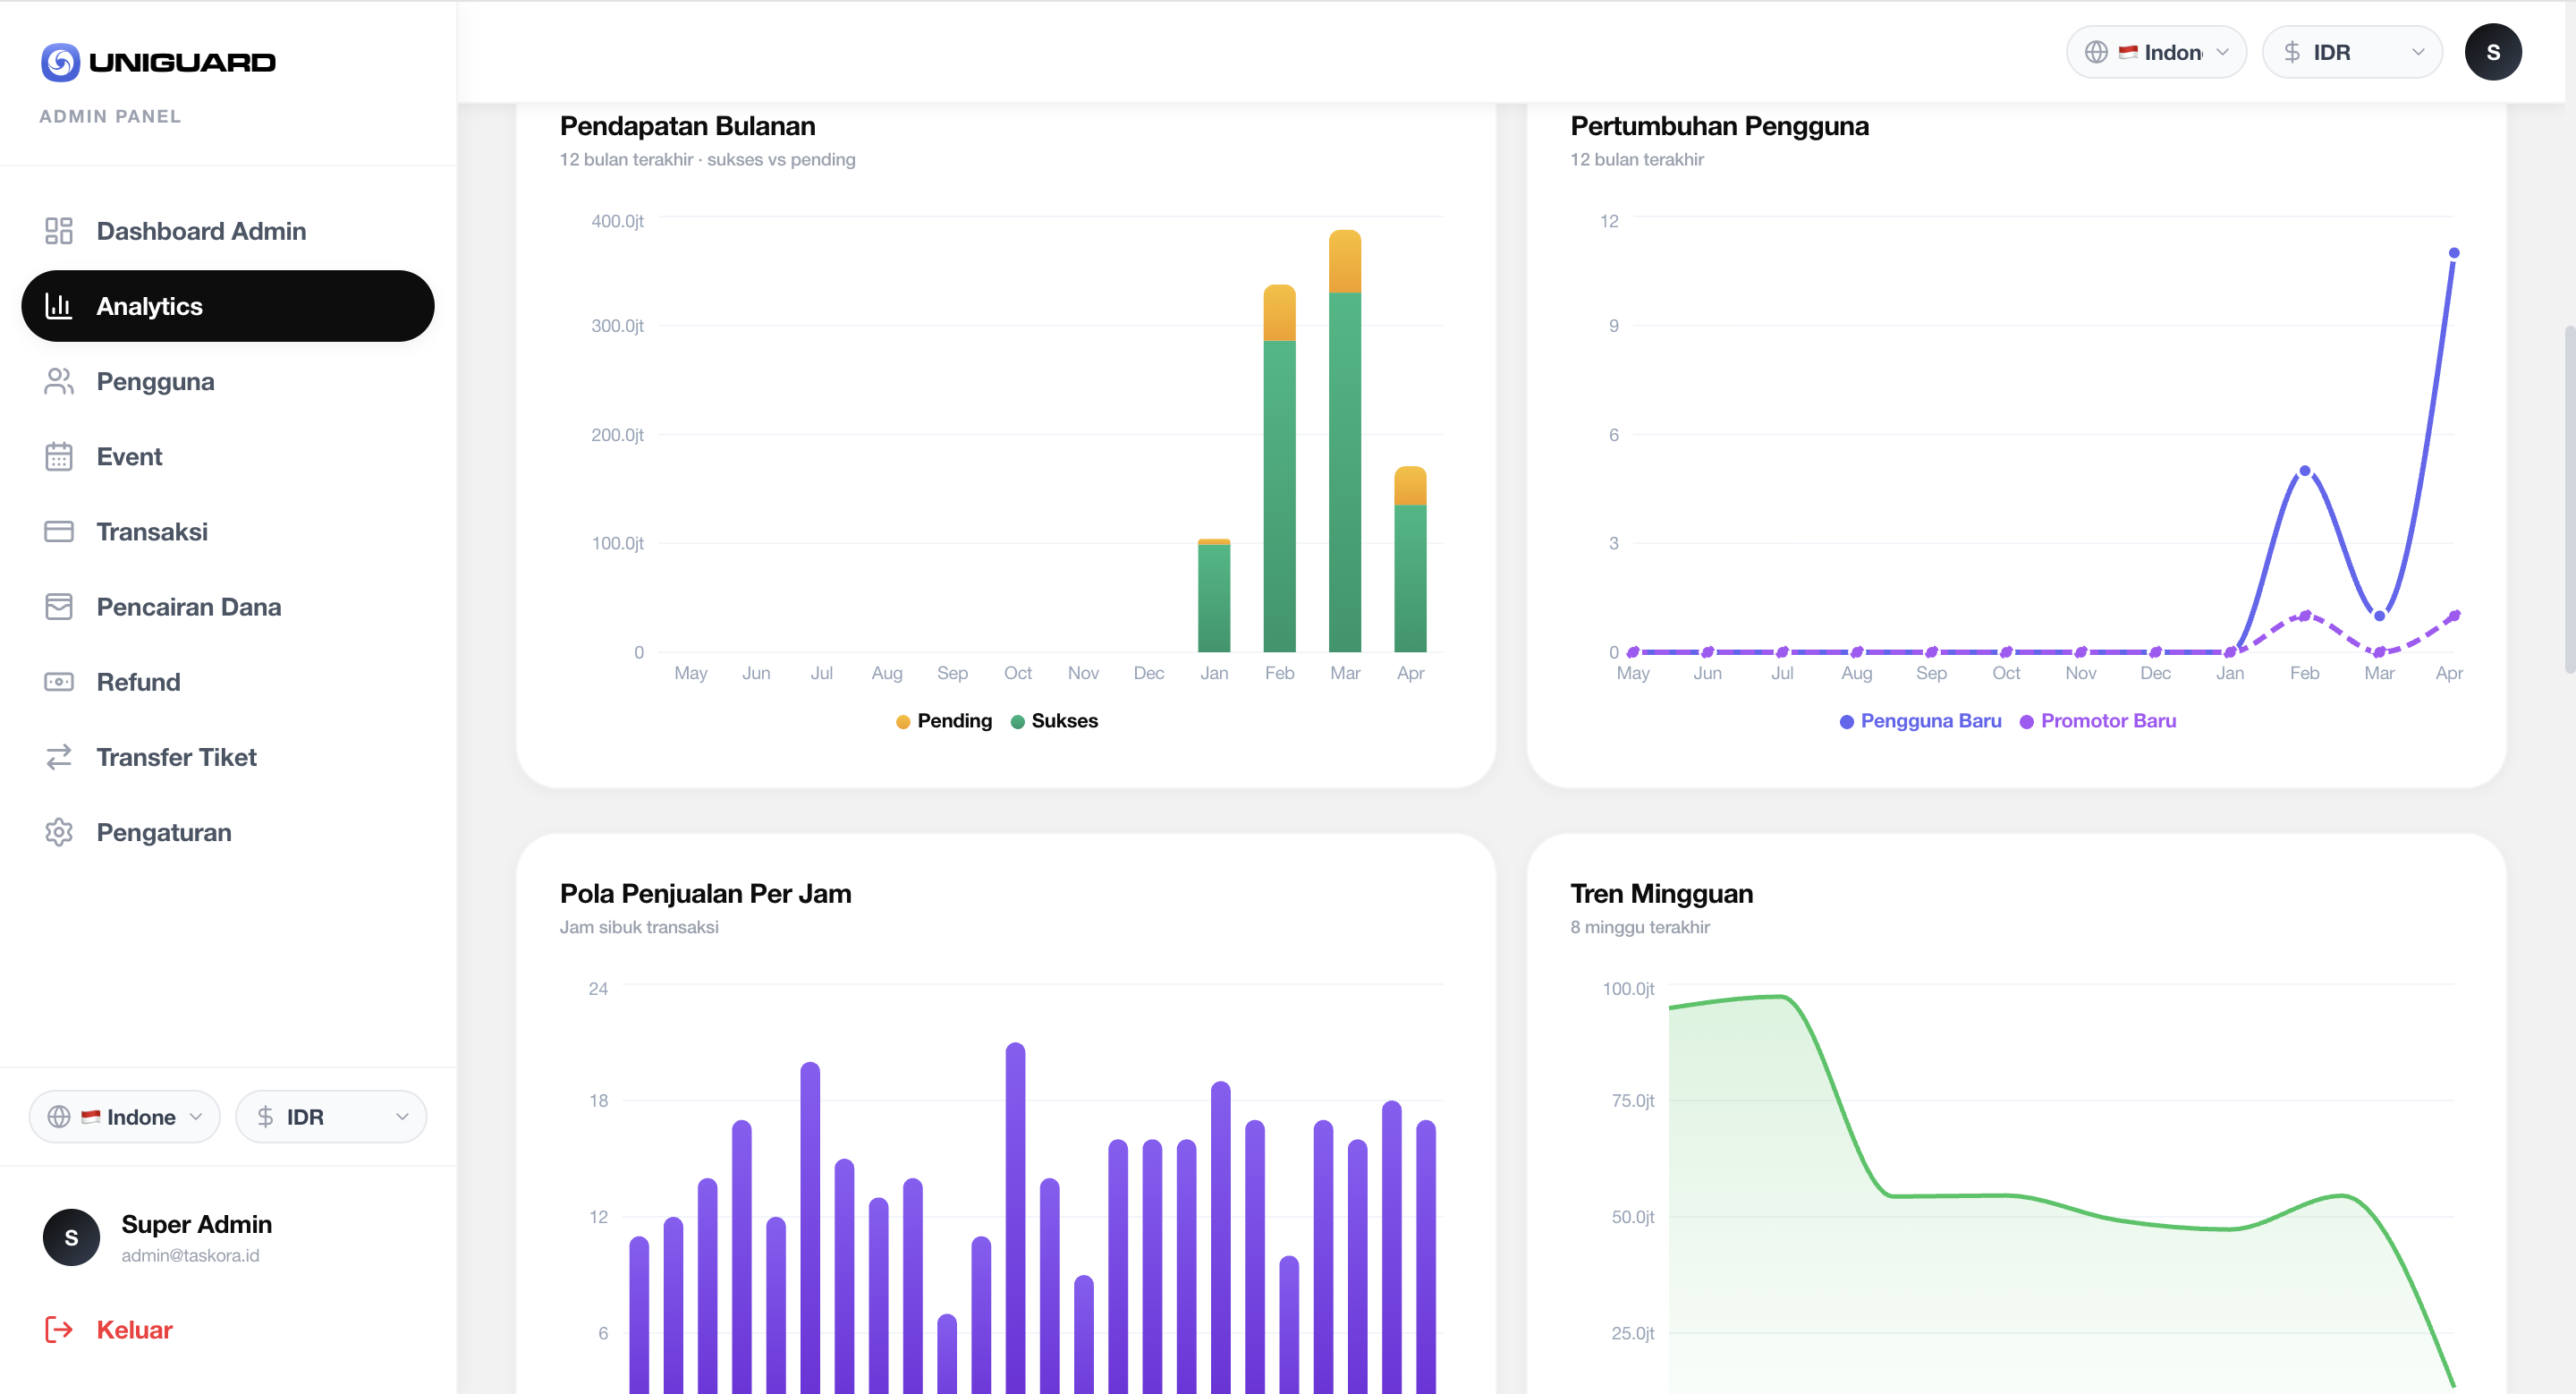Click the Pengguna users icon
Image resolution: width=2576 pixels, height=1394 pixels.
coord(58,381)
